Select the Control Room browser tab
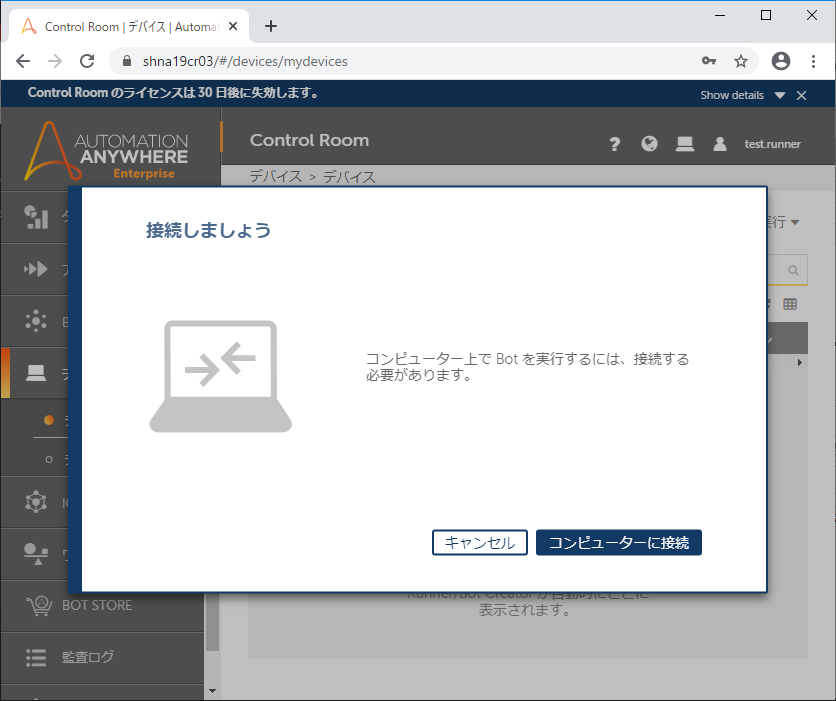Image resolution: width=836 pixels, height=701 pixels. (129, 26)
